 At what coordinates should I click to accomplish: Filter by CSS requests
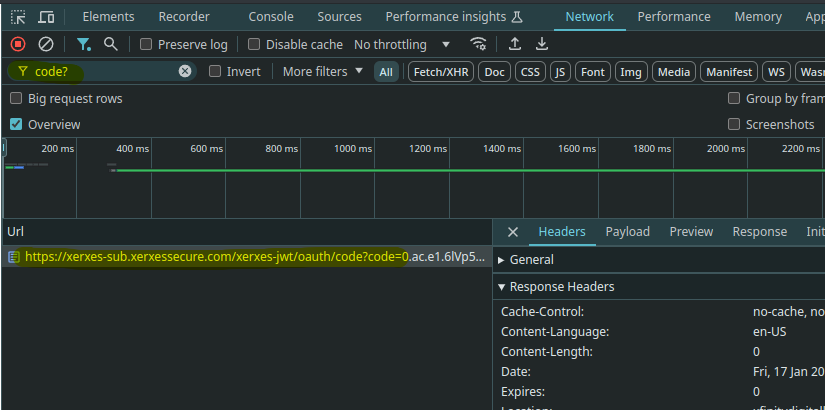click(530, 72)
